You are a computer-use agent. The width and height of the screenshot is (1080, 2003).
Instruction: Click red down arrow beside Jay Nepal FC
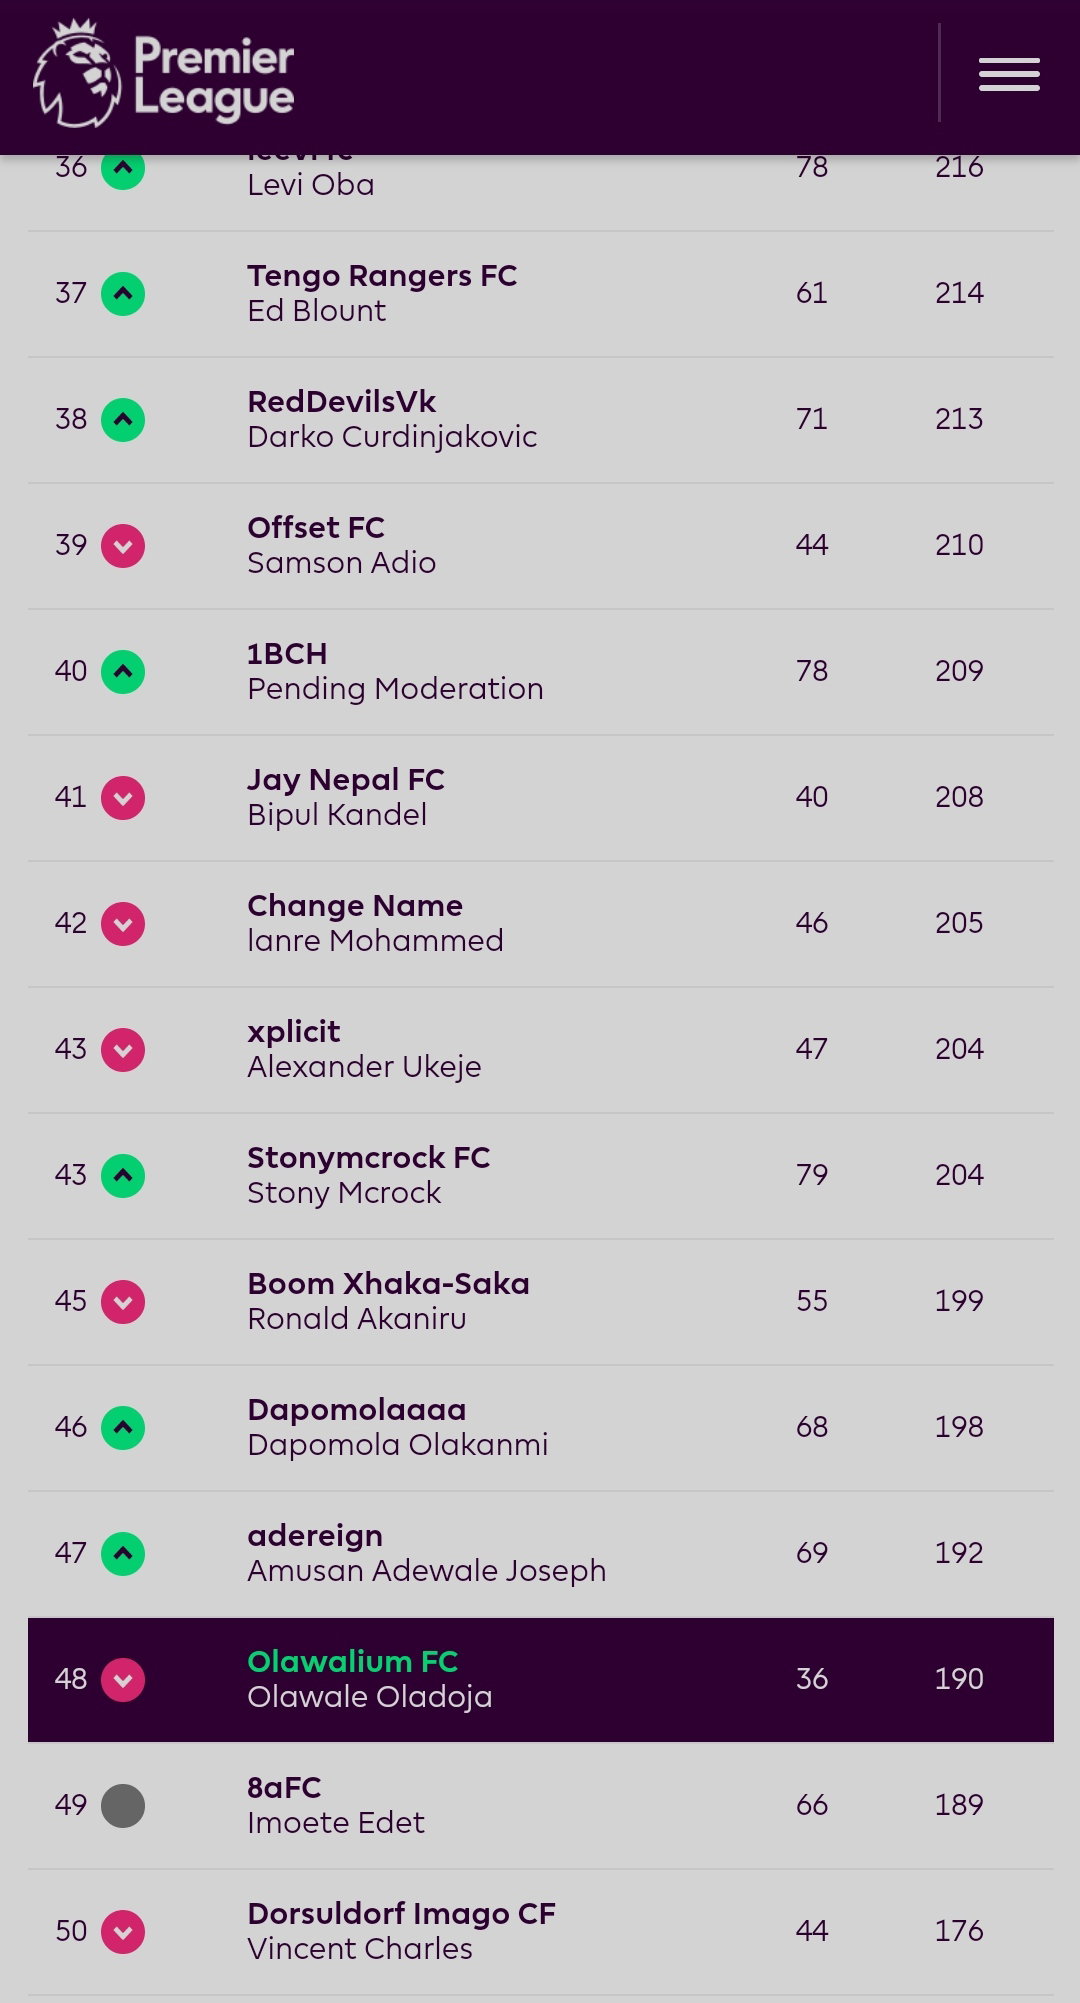(123, 798)
